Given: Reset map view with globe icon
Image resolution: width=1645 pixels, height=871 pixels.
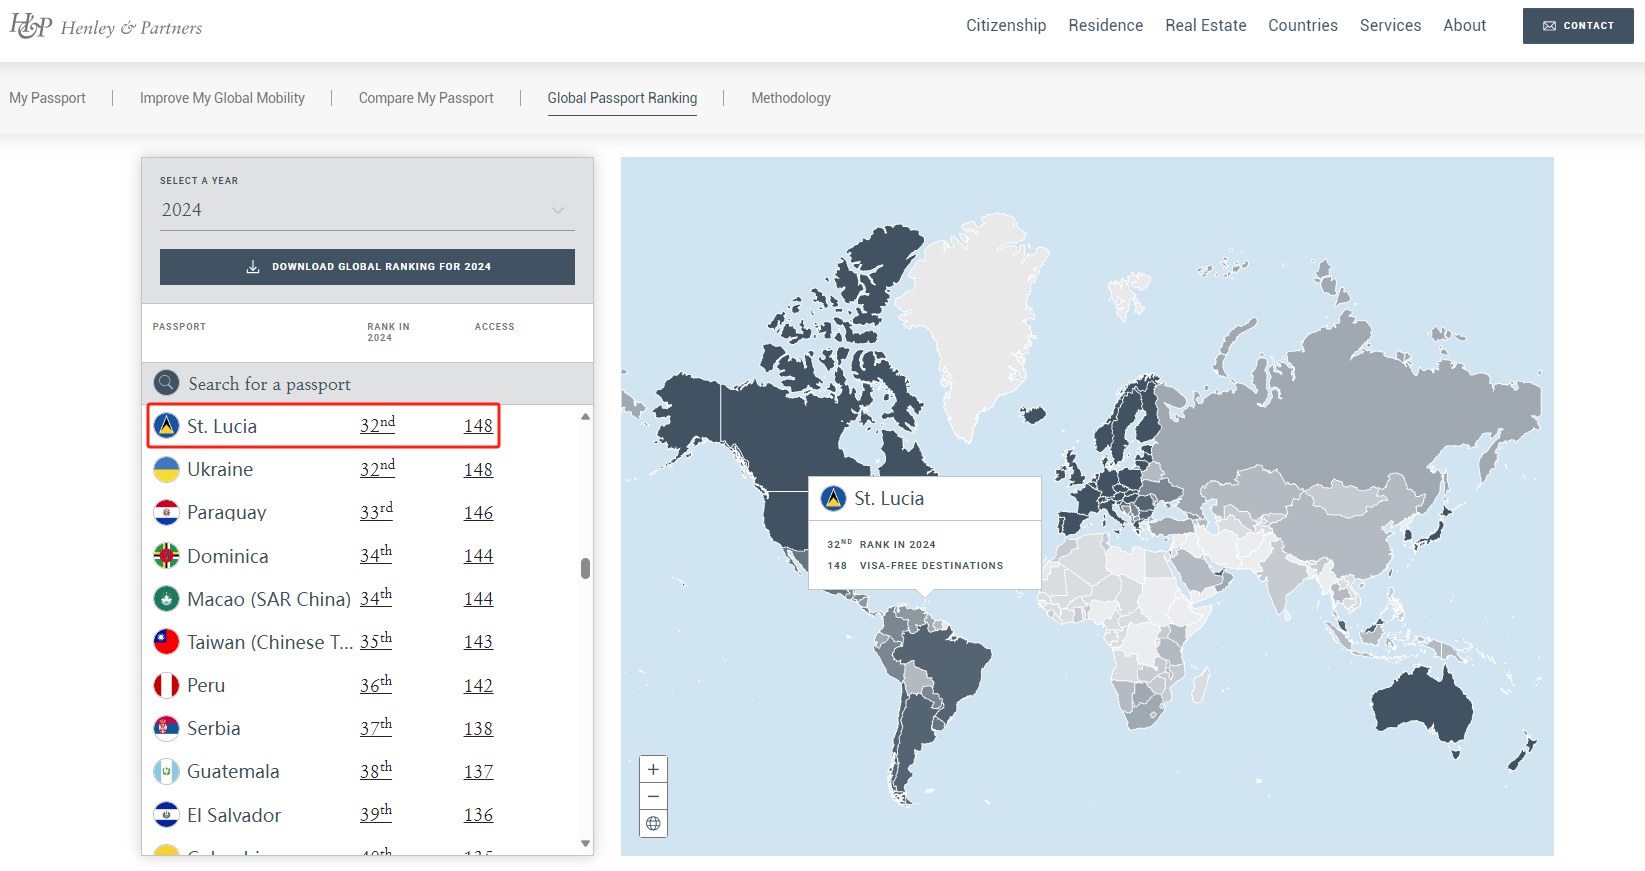Looking at the screenshot, I should (653, 823).
